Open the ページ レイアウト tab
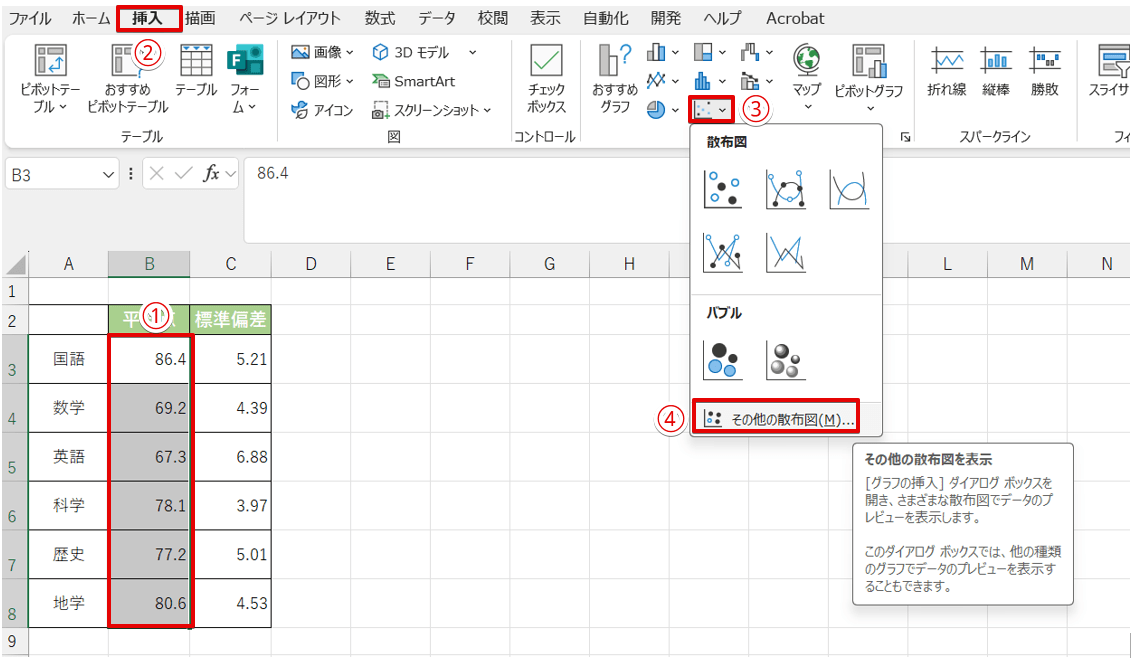The image size is (1136, 660). click(x=290, y=18)
